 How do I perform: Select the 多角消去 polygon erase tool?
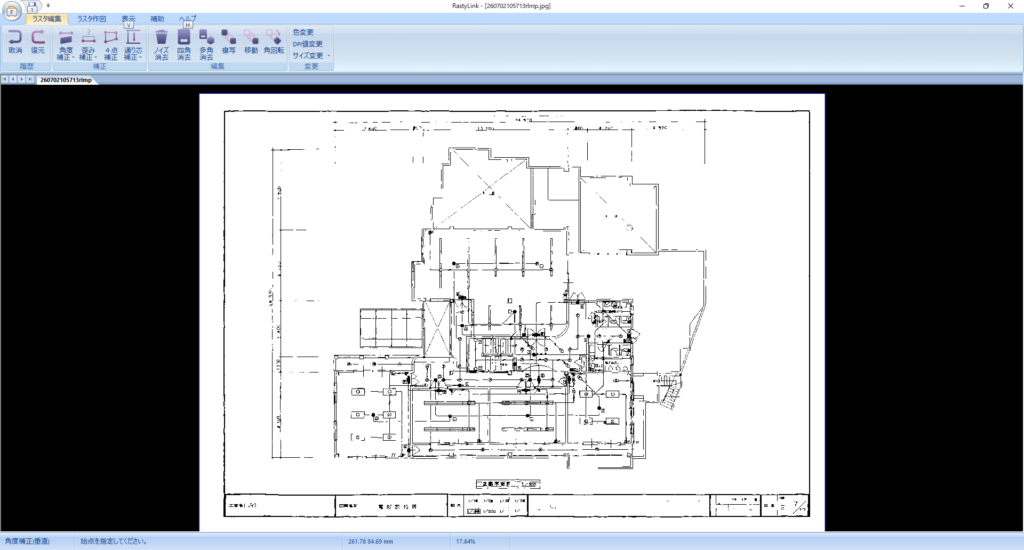pos(206,45)
